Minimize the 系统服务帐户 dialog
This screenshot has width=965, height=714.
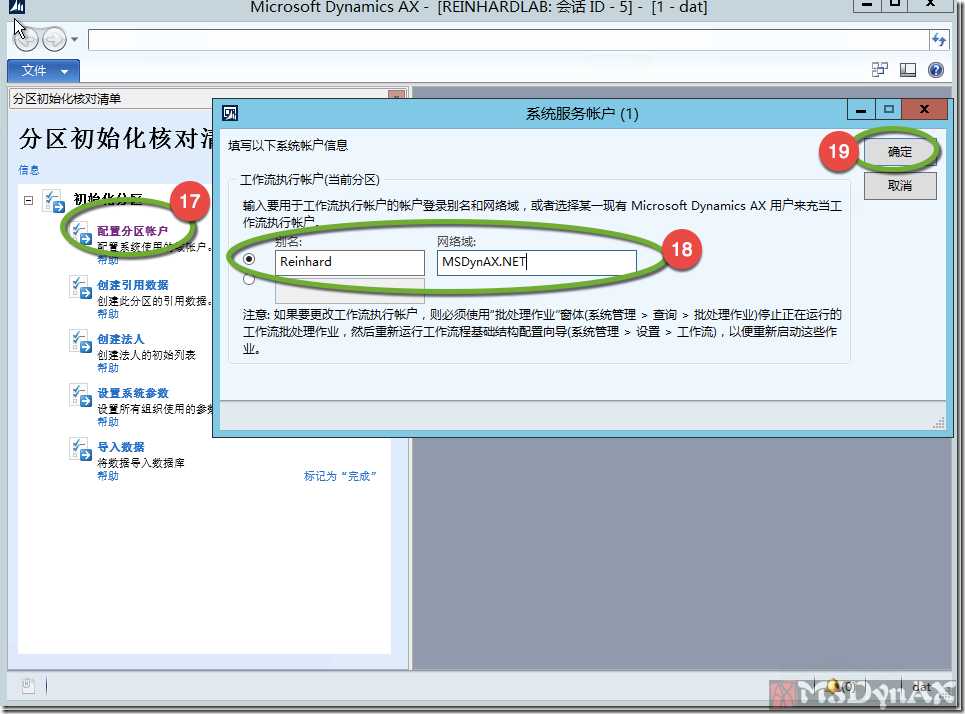(862, 110)
